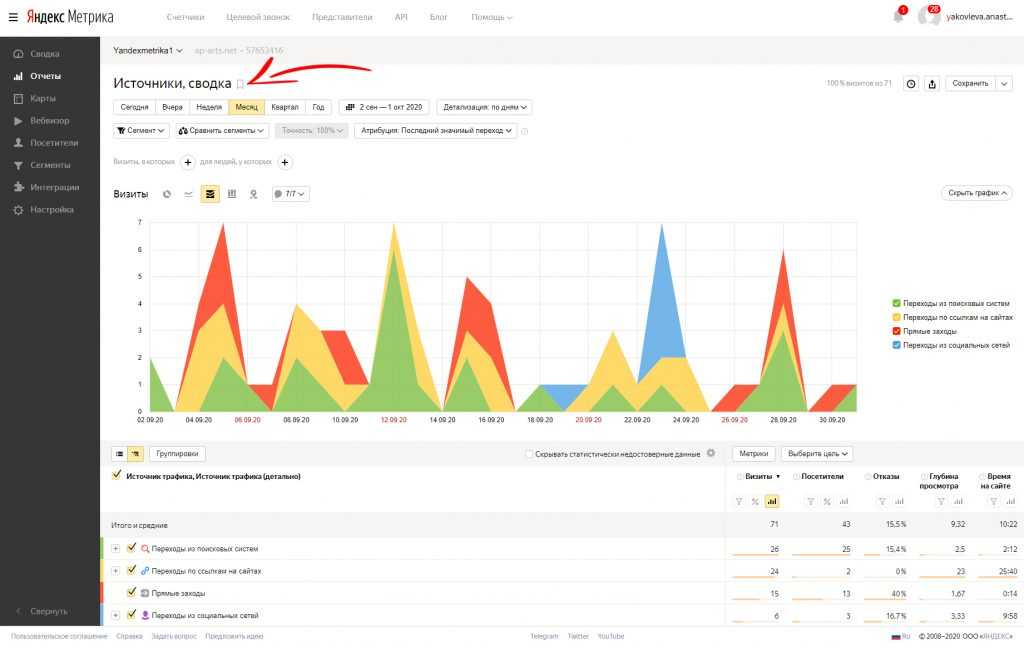
Task: Uncheck Переходы из поисковых систем row checkbox
Action: click(131, 548)
